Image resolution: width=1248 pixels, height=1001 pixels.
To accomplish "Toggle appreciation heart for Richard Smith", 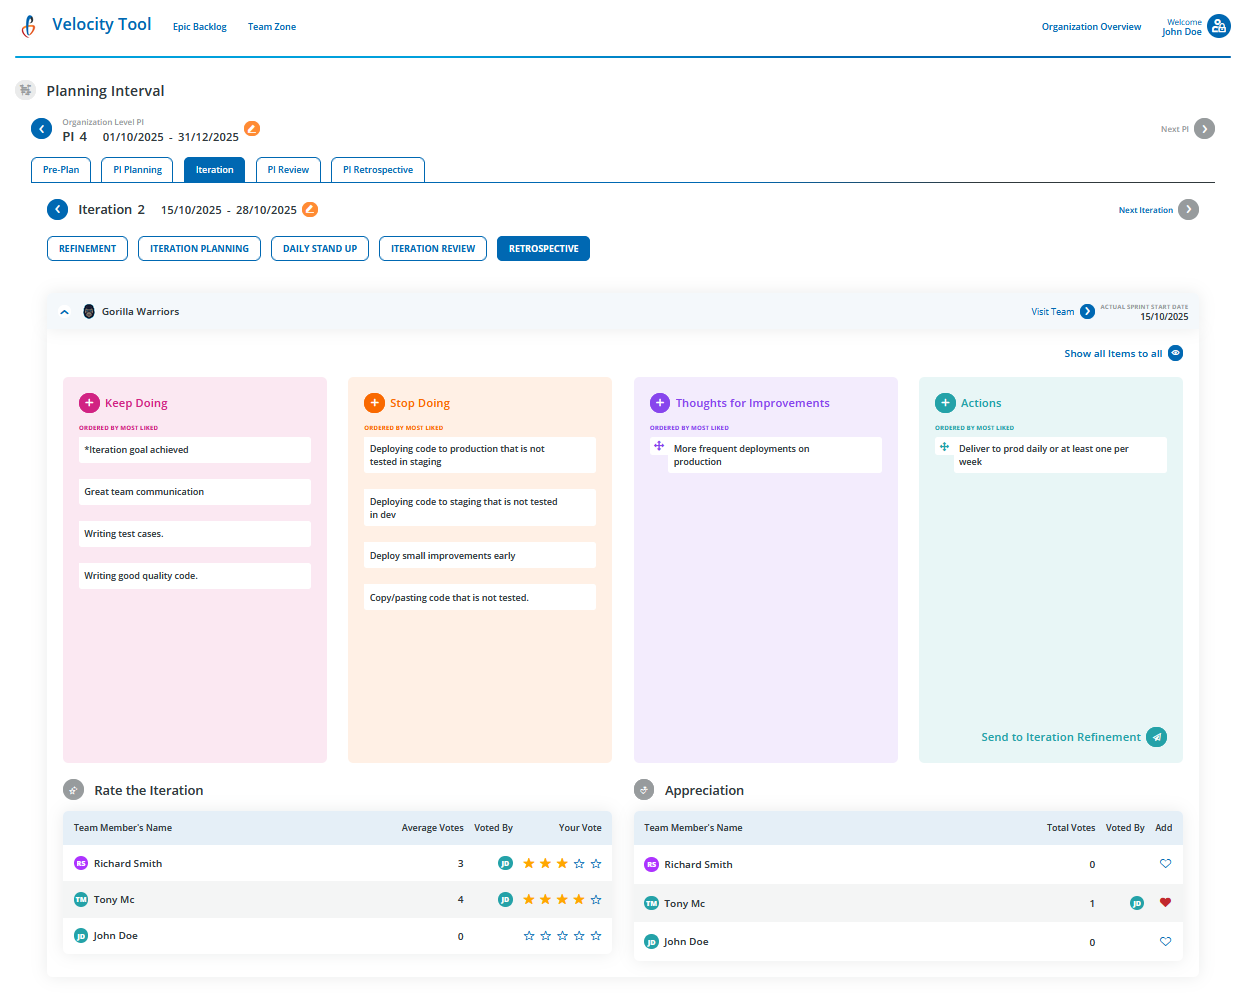I will [1165, 864].
